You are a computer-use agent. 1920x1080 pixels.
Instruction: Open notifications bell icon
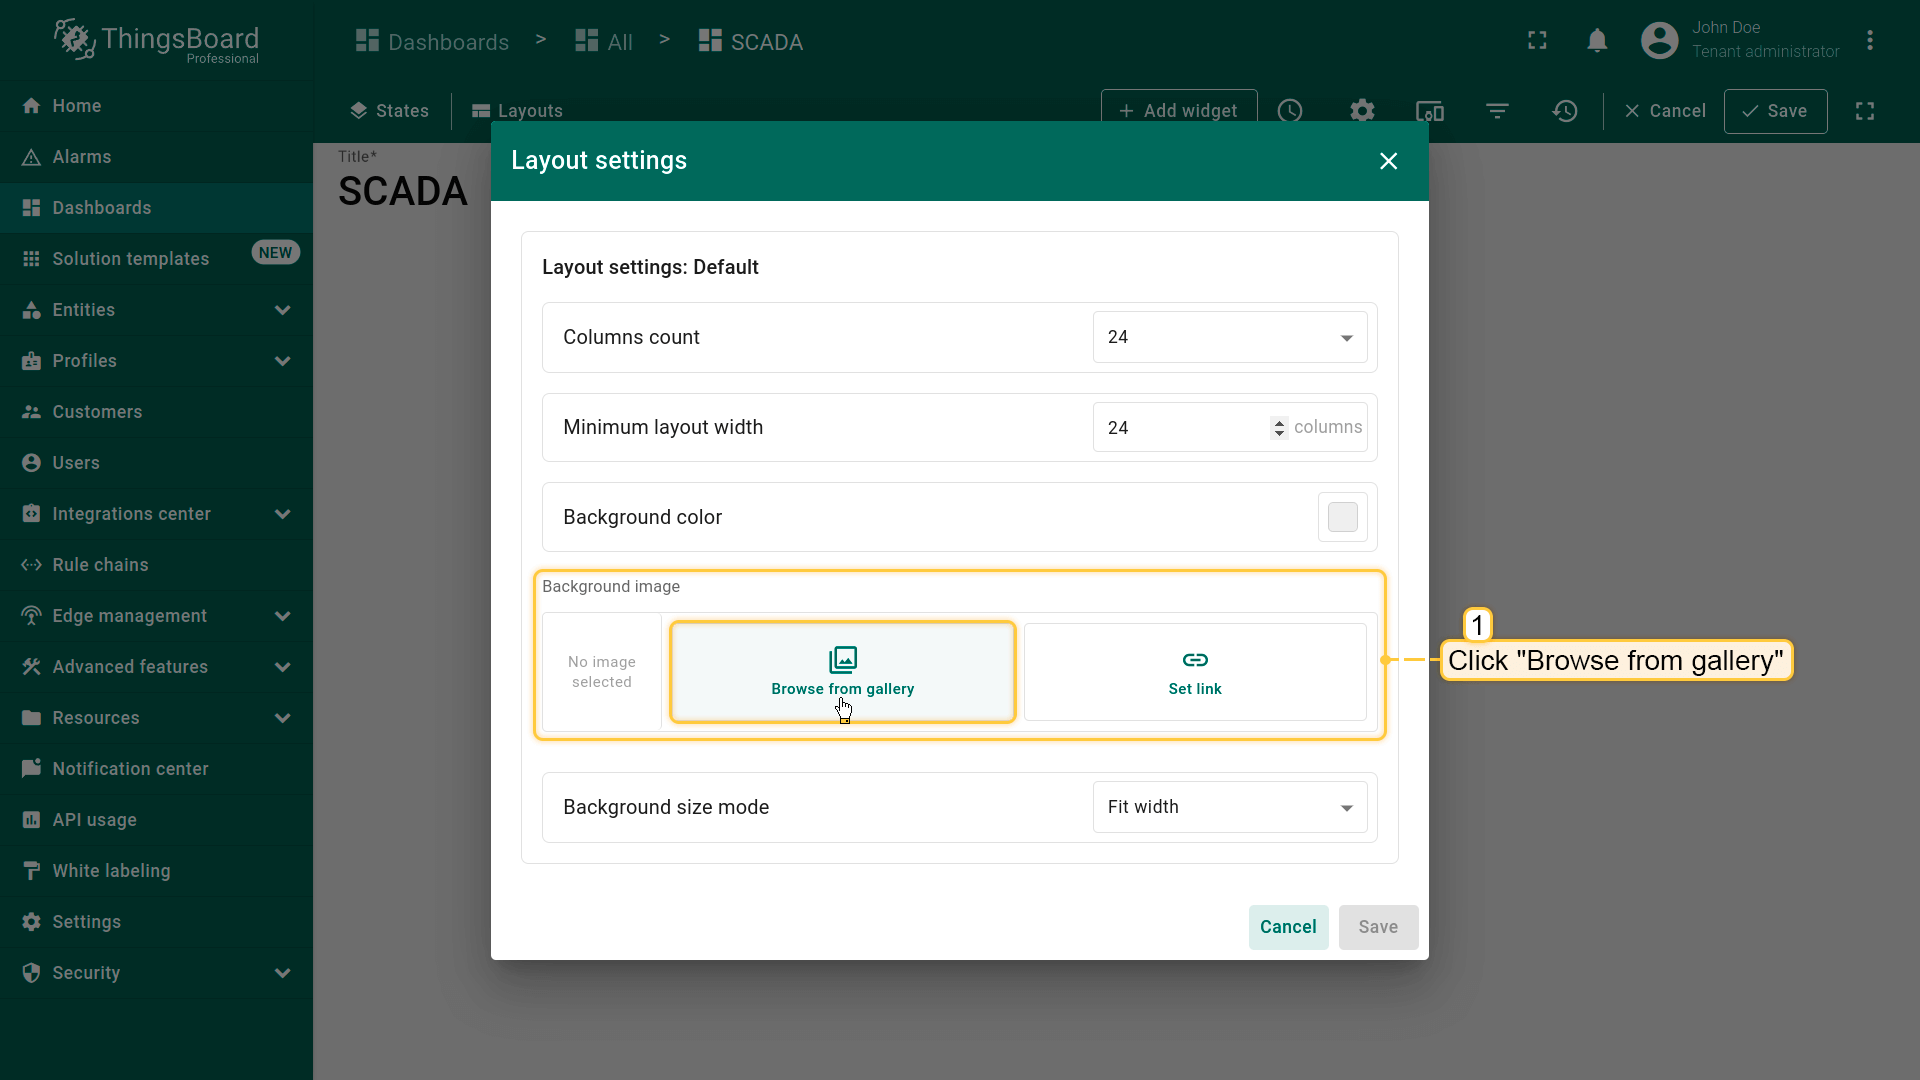tap(1597, 41)
